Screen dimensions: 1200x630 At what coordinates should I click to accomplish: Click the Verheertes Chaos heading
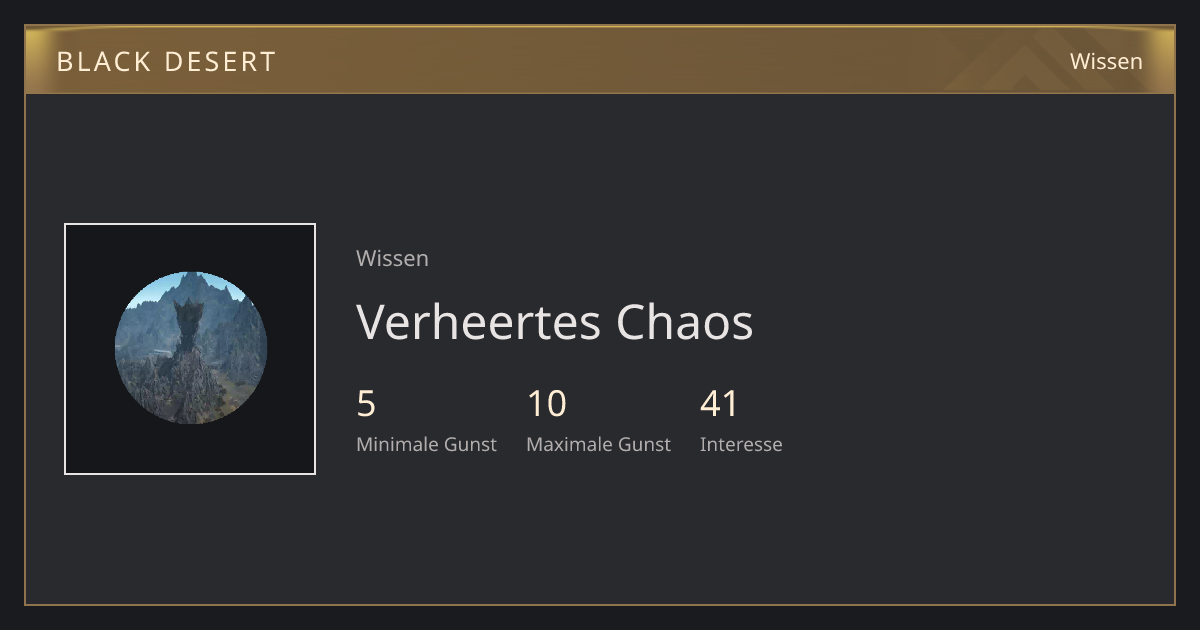tap(554, 322)
